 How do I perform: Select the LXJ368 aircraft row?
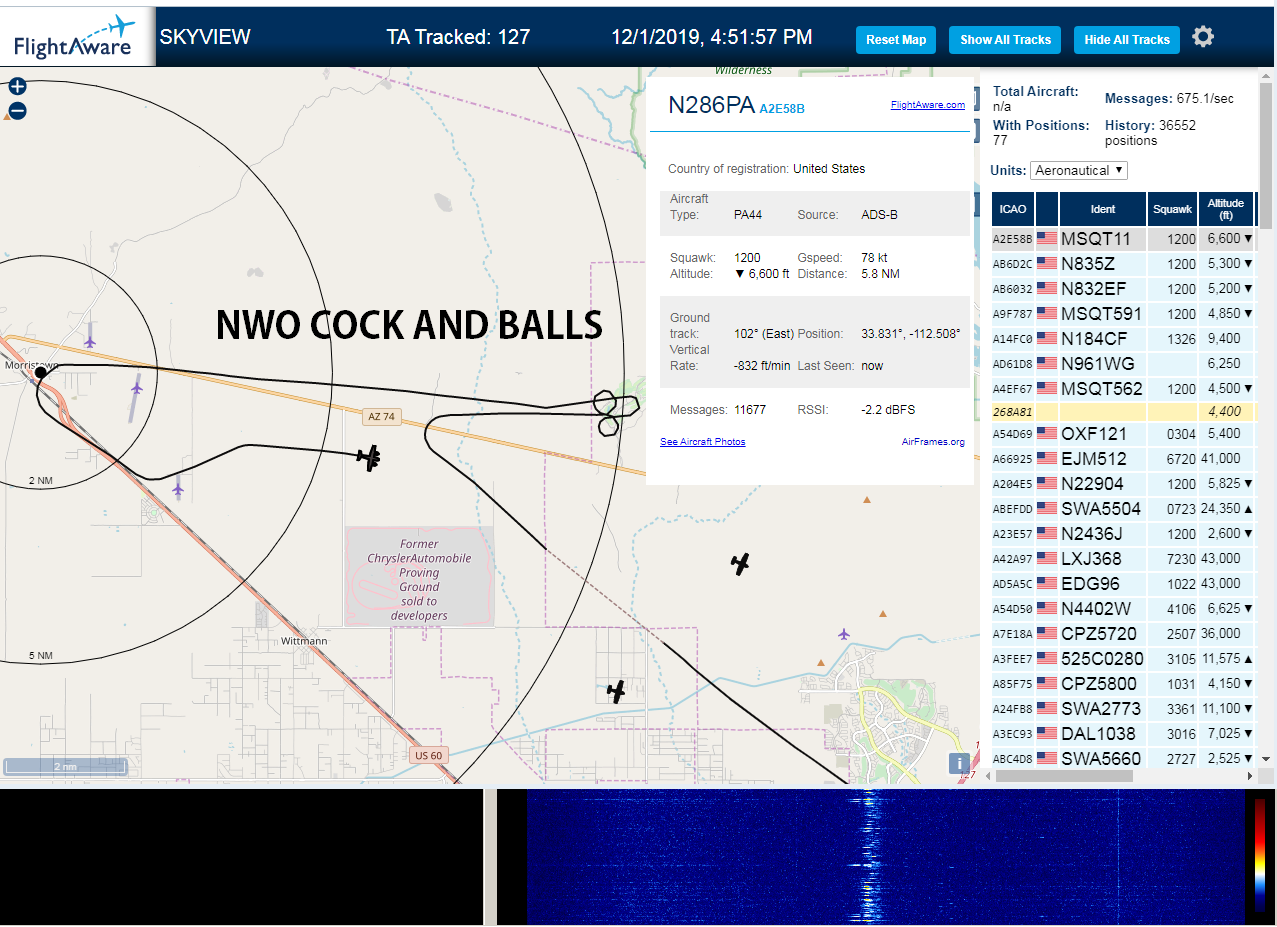(x=1123, y=558)
